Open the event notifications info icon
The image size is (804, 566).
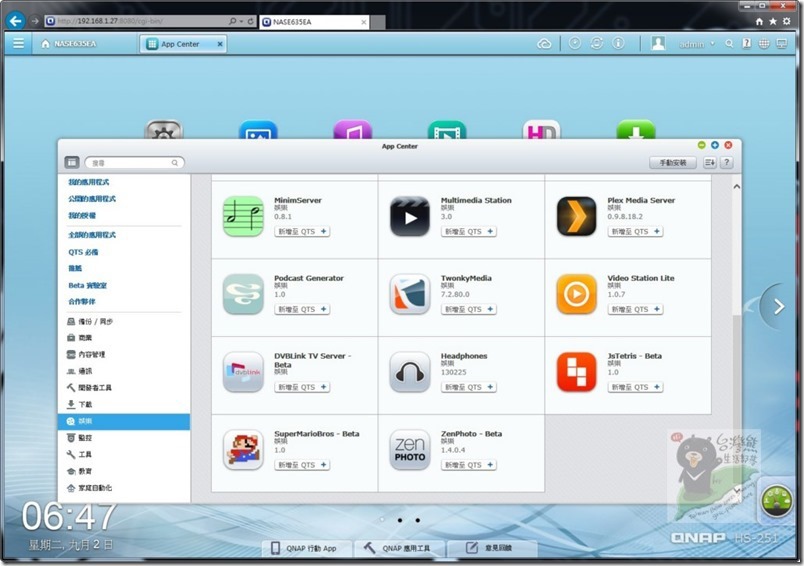tap(618, 44)
